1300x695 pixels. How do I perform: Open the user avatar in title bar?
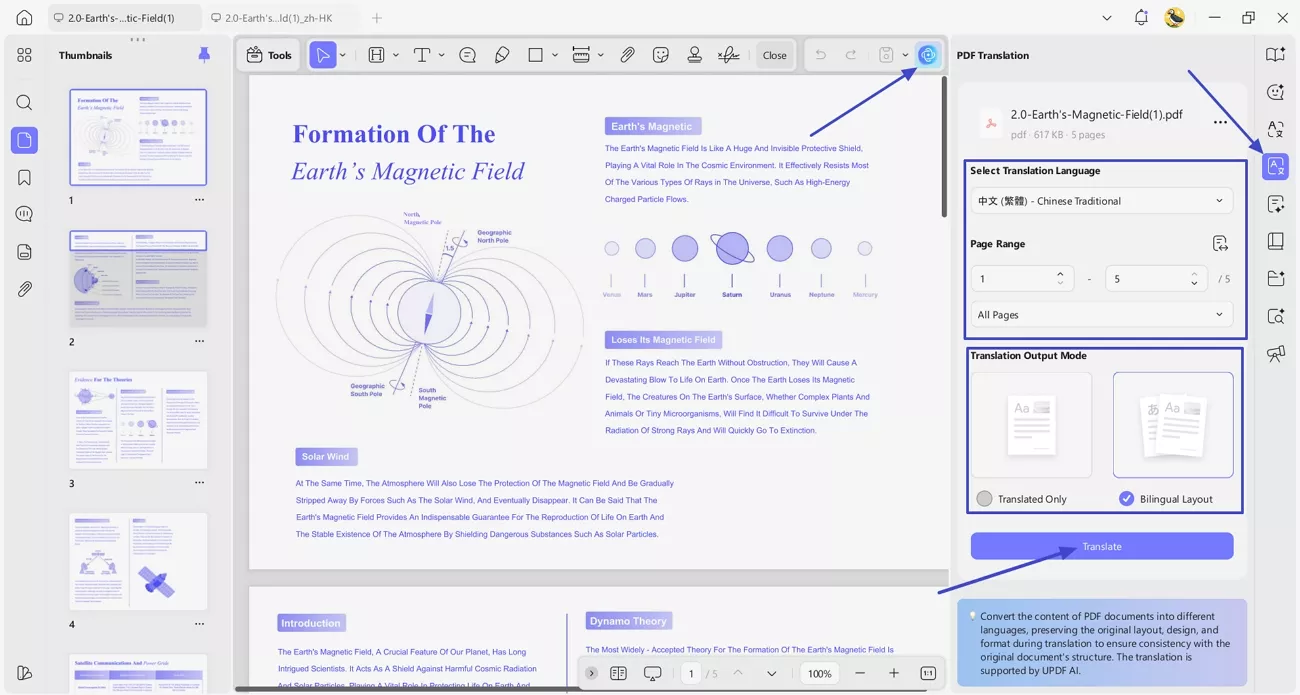(x=1175, y=18)
